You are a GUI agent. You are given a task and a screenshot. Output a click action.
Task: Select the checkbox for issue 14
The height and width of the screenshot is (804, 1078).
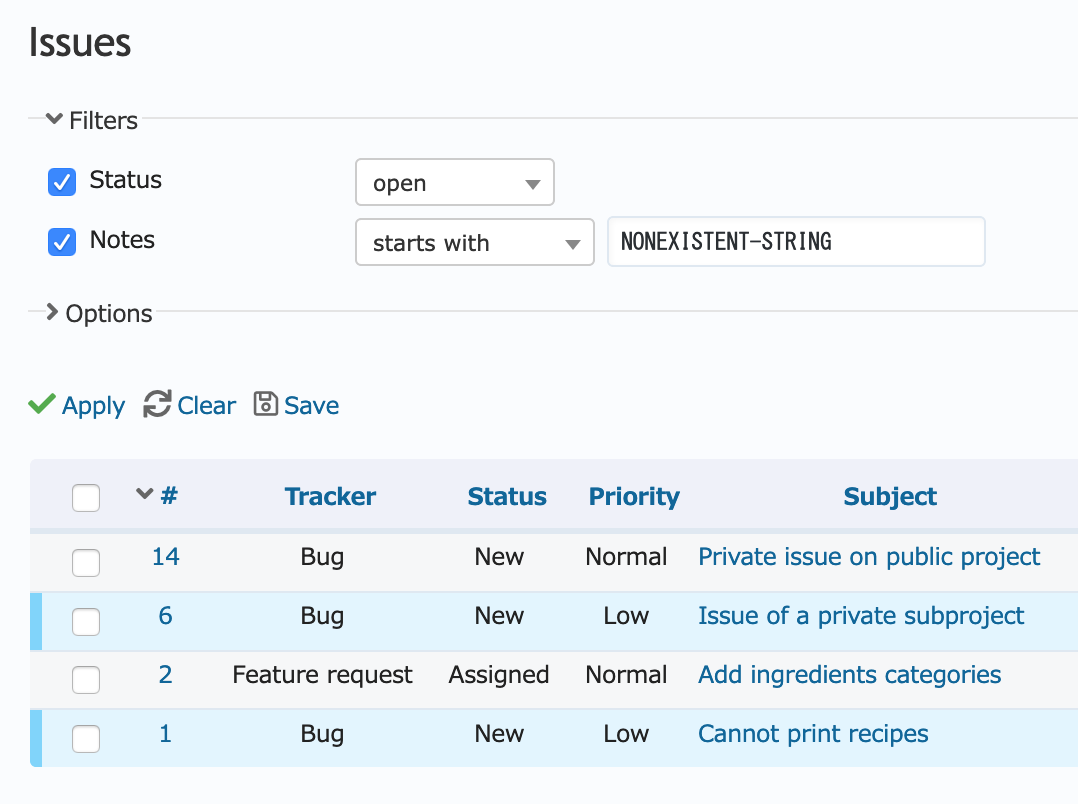click(x=86, y=563)
